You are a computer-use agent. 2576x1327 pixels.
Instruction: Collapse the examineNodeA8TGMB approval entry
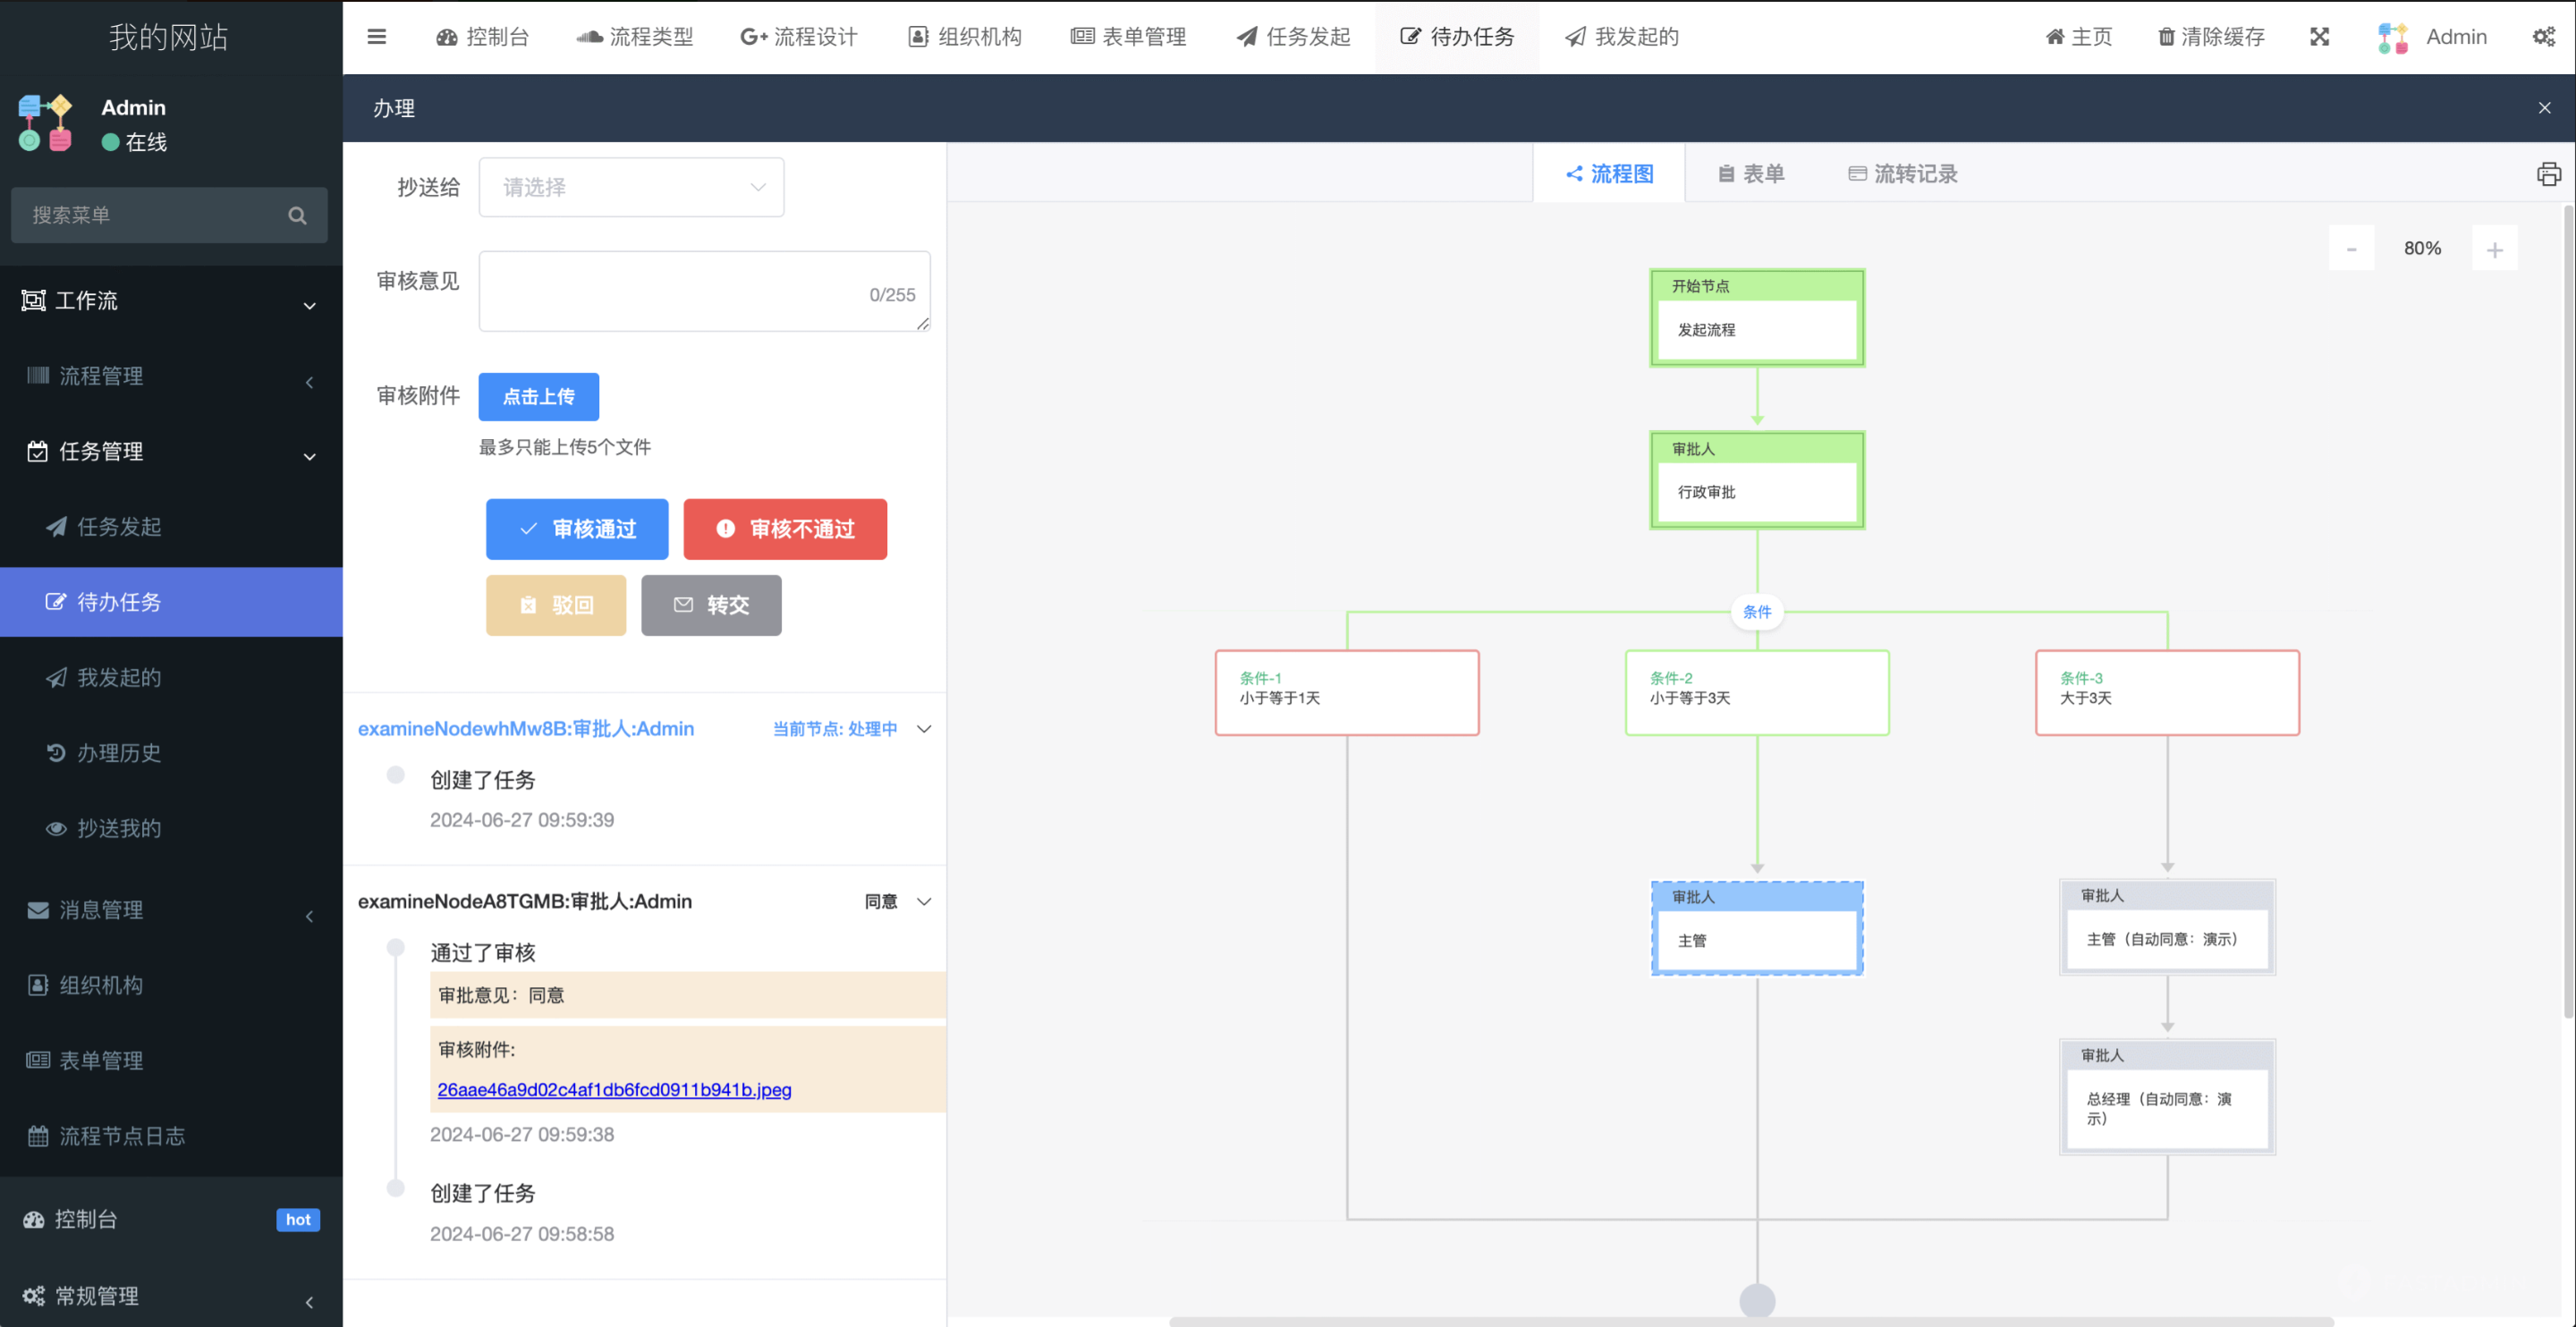[x=923, y=901]
